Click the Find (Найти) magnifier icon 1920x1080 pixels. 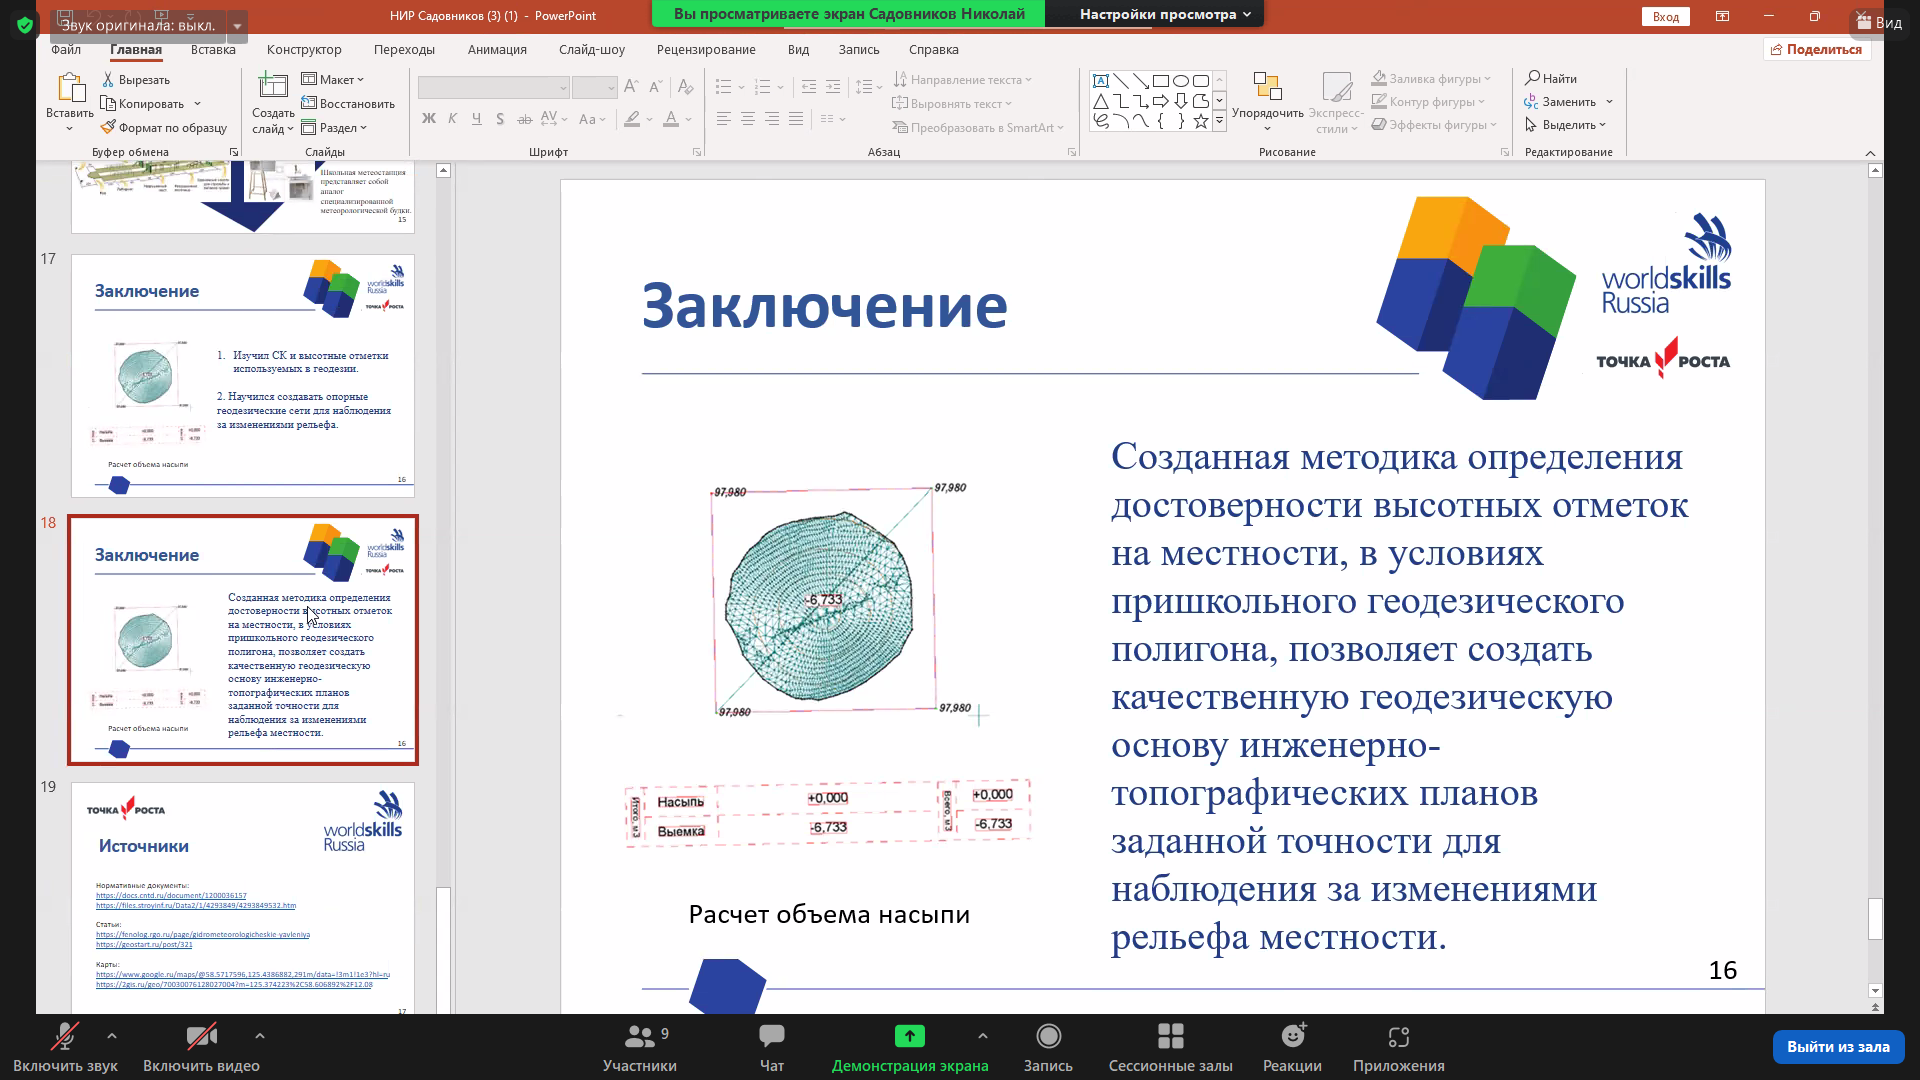pyautogui.click(x=1532, y=78)
